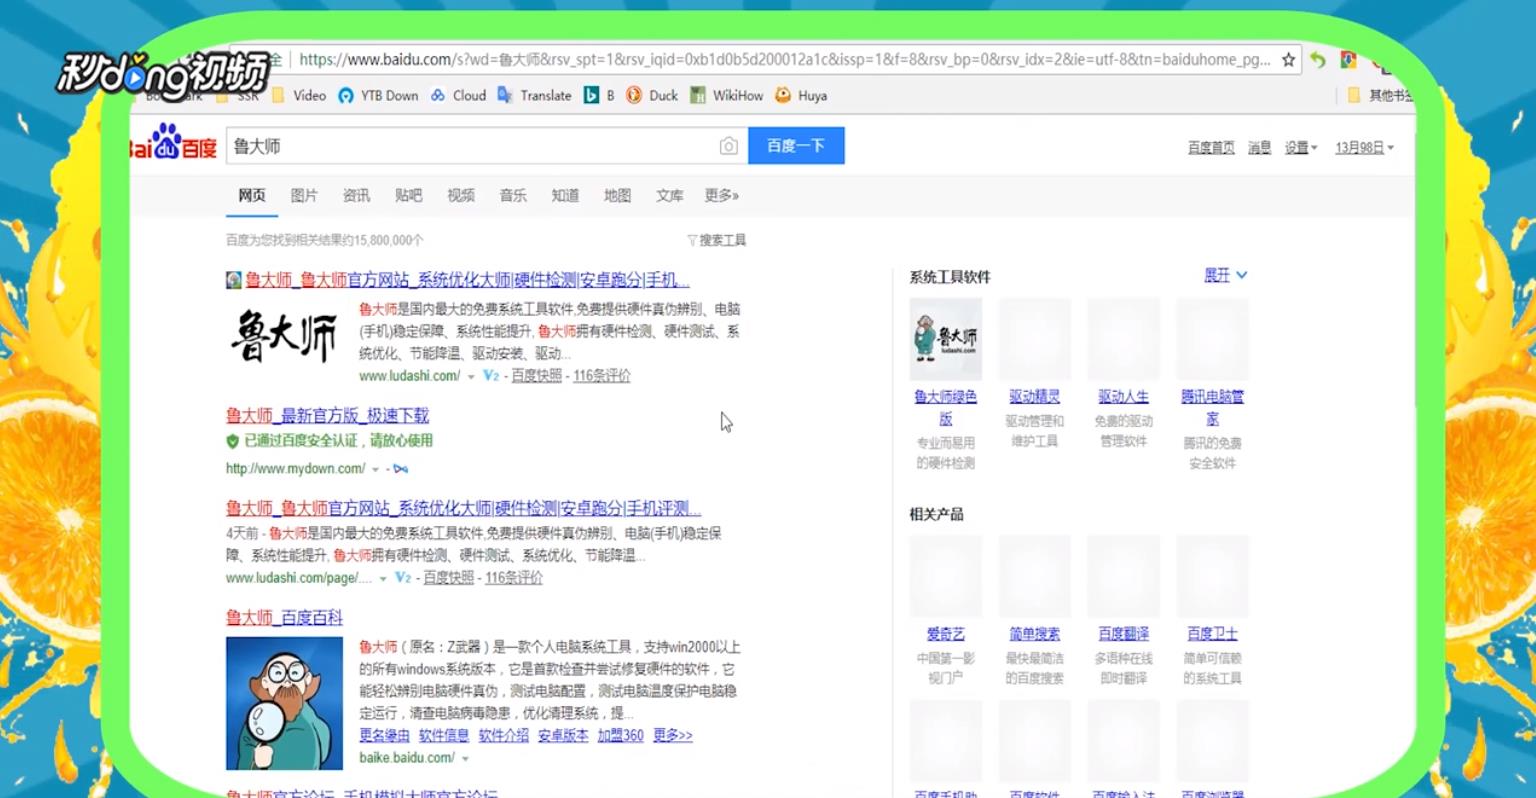The image size is (1536, 798).
Task: Switch to the 地图 tab
Action: pyautogui.click(x=617, y=195)
